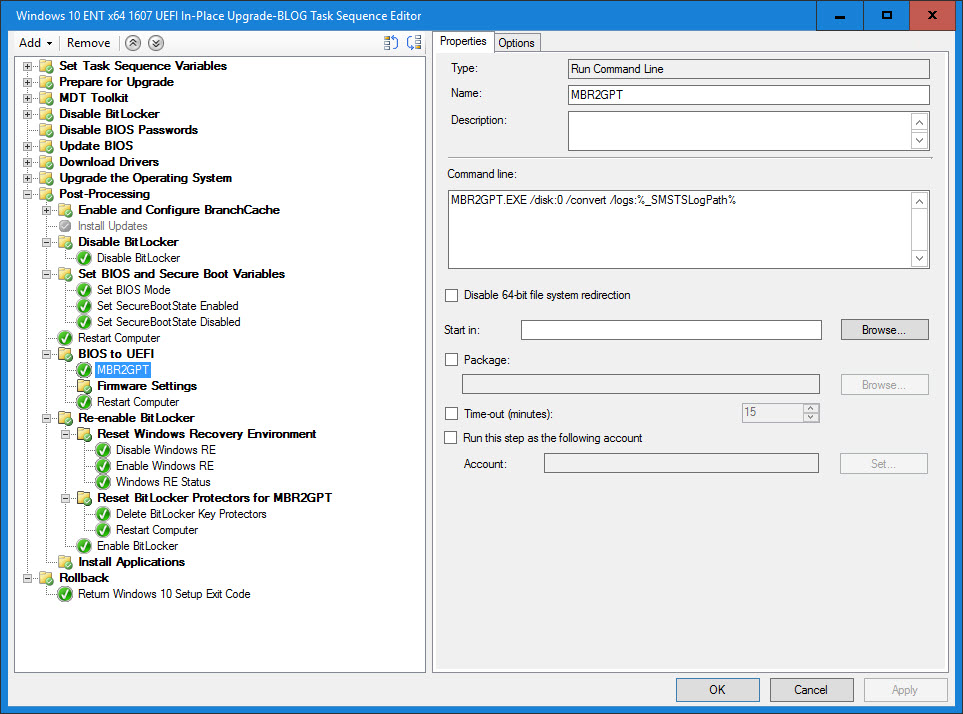Image resolution: width=963 pixels, height=714 pixels.
Task: Click into the Start in text field
Action: click(670, 330)
